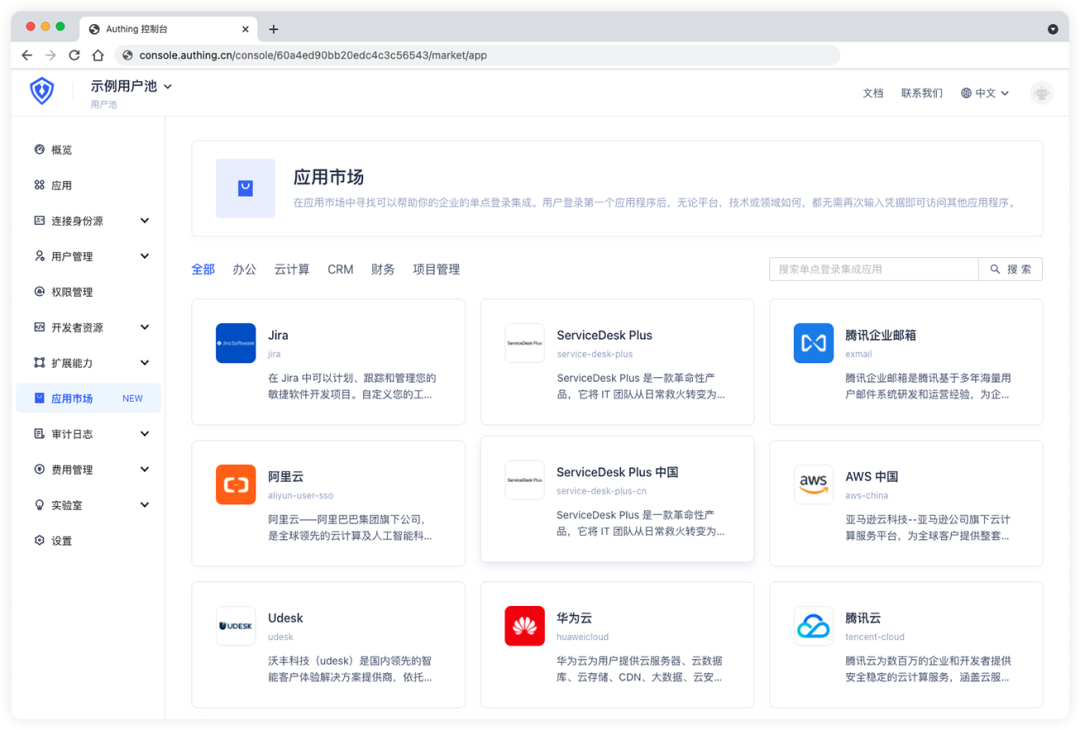The height and width of the screenshot is (730, 1080).
Task: Click the 应用市场 header bag icon
Action: point(245,188)
